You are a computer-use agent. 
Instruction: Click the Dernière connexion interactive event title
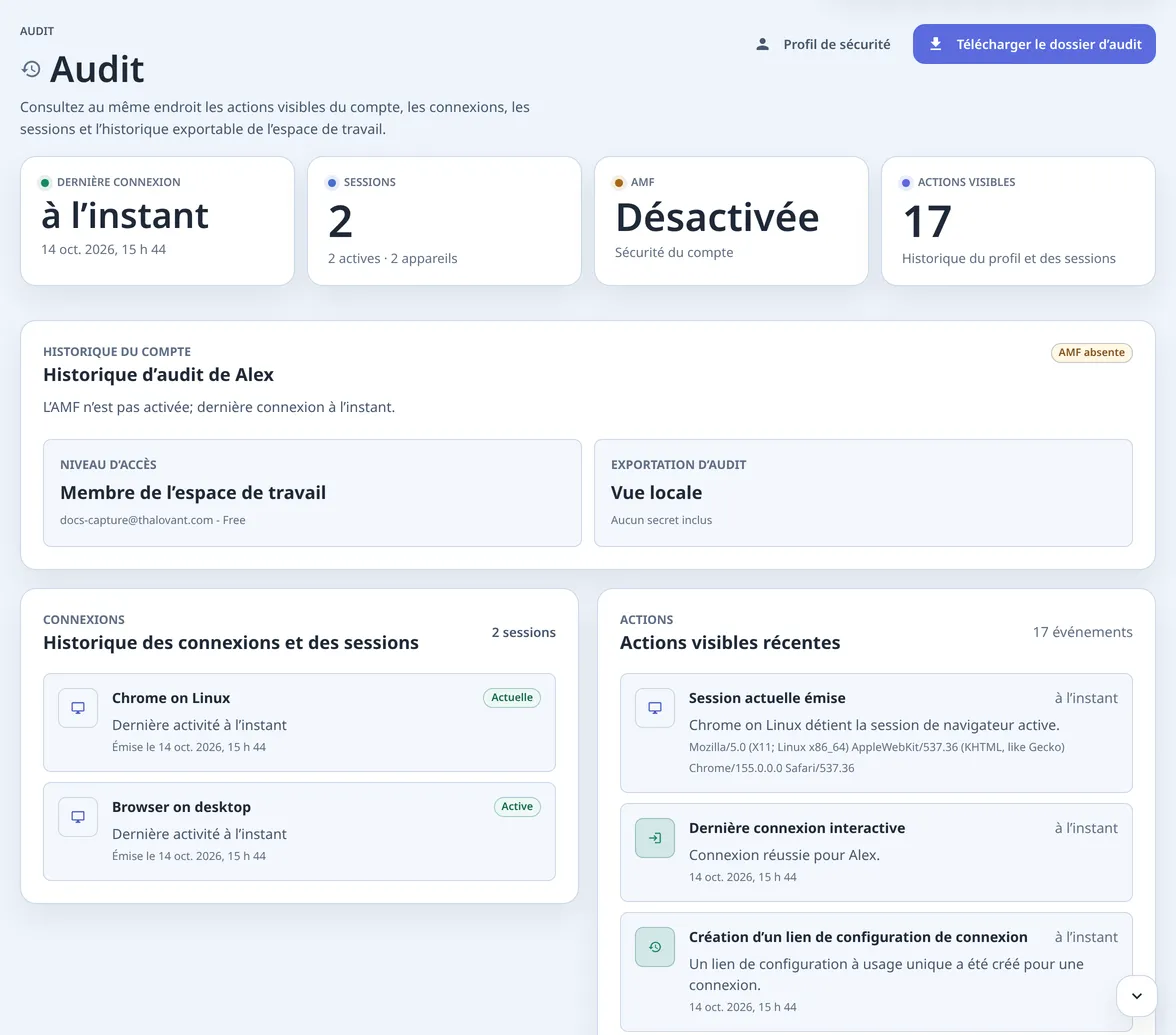[x=796, y=828]
